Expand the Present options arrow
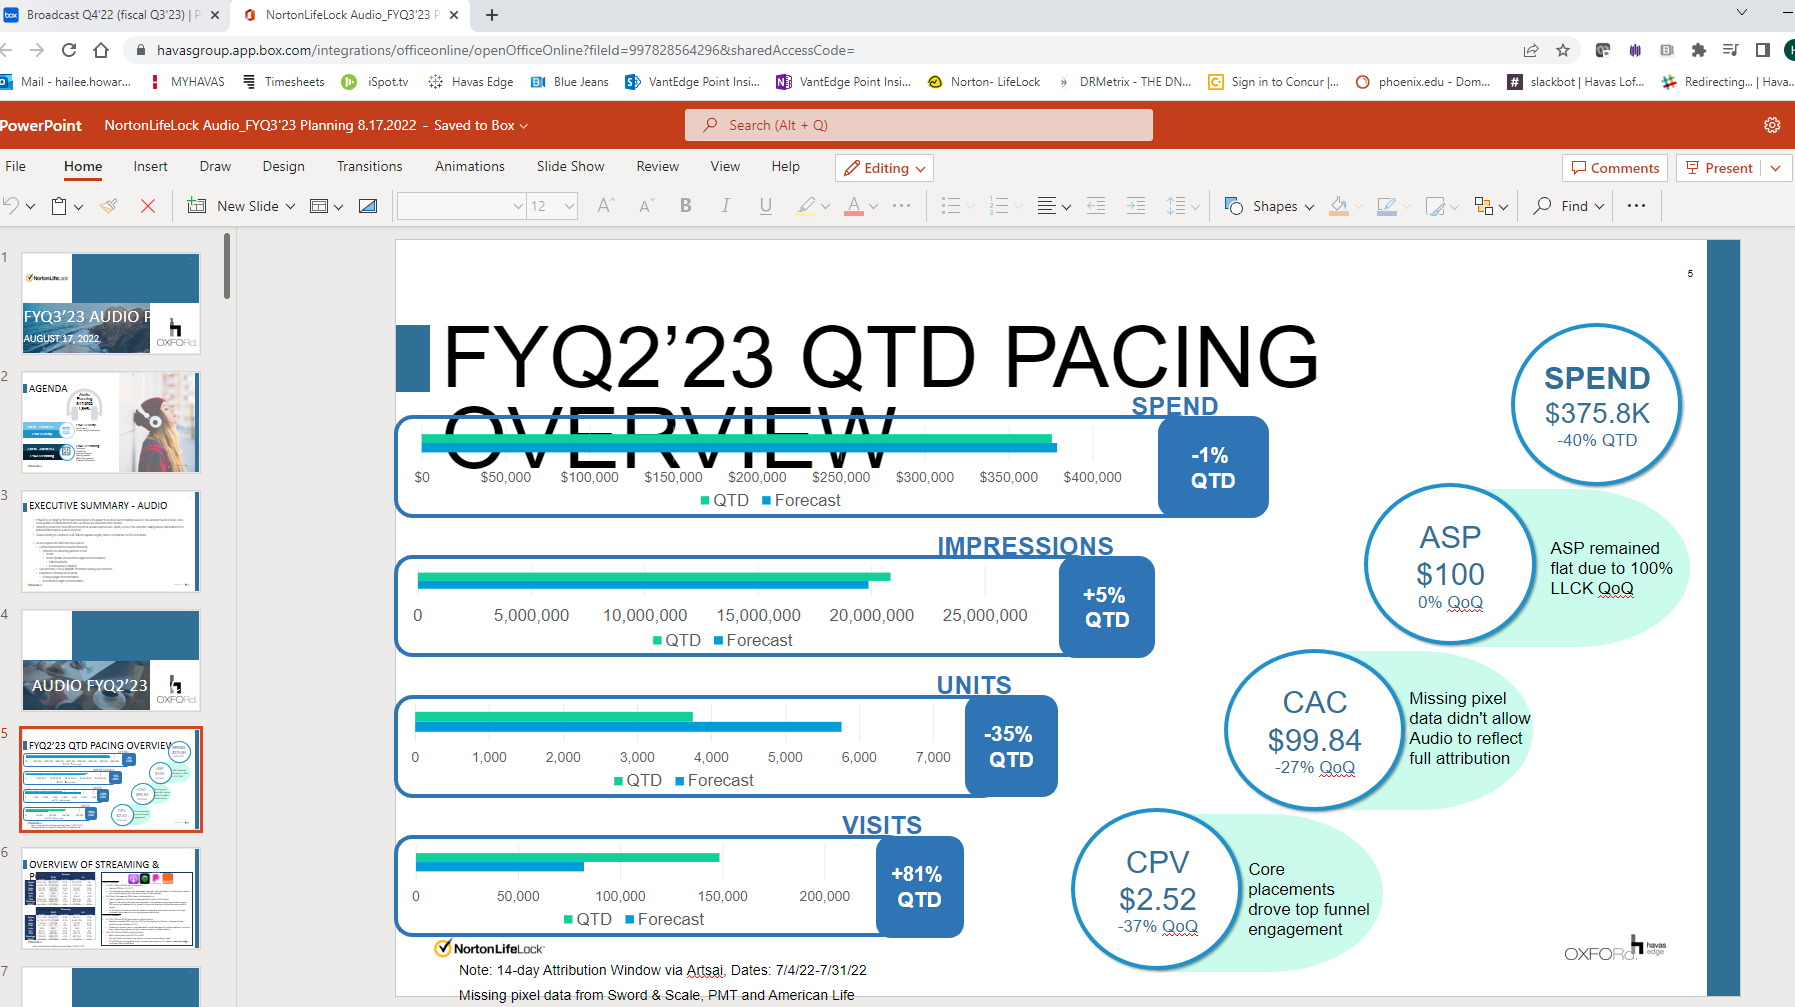 (1776, 168)
